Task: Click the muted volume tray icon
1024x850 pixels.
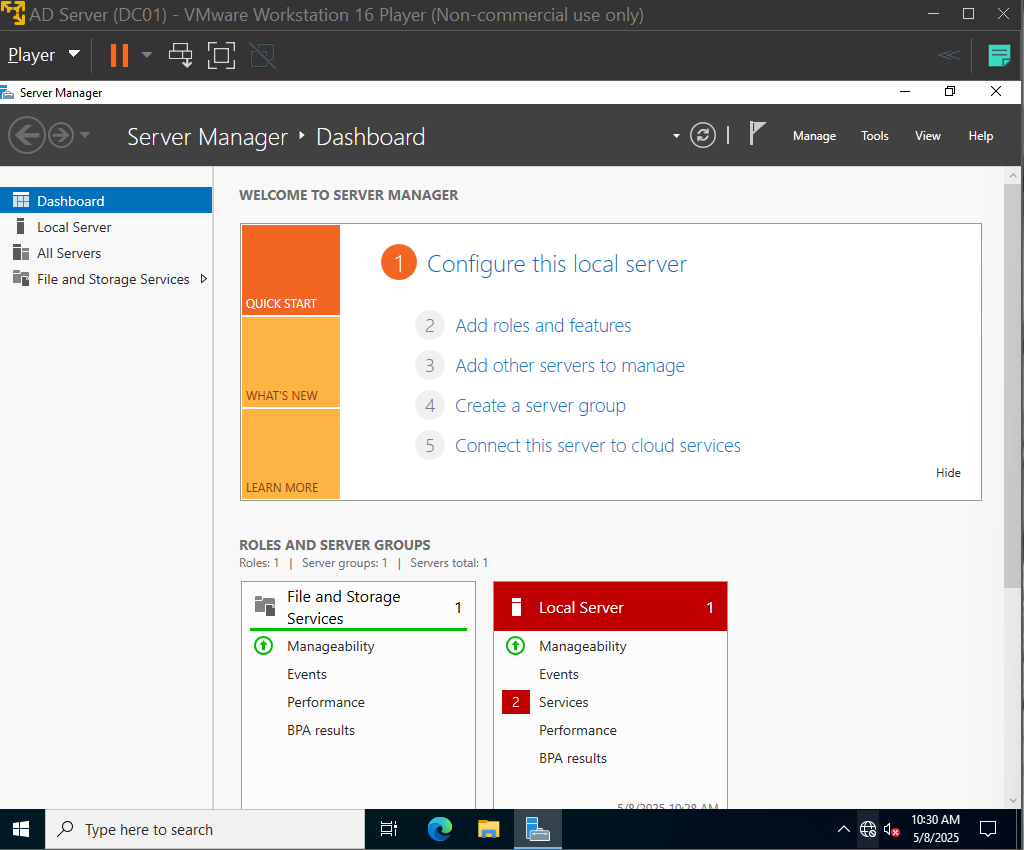Action: pos(891,830)
